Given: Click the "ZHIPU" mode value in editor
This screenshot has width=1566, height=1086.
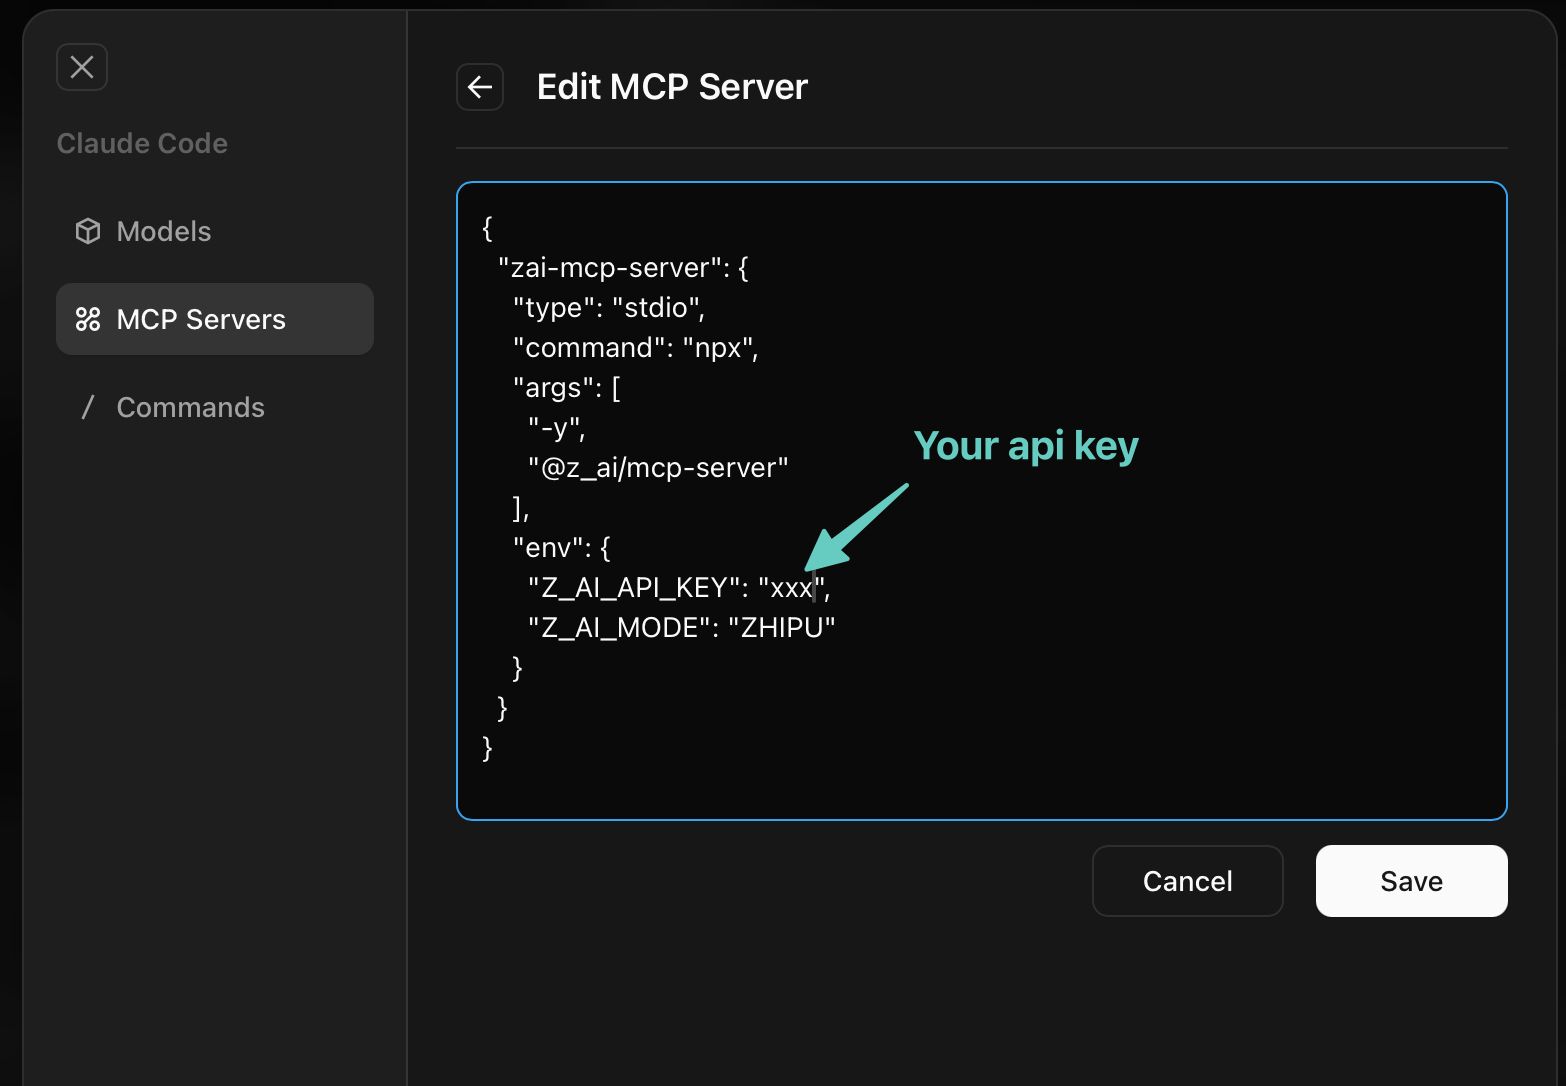Looking at the screenshot, I should tap(782, 628).
